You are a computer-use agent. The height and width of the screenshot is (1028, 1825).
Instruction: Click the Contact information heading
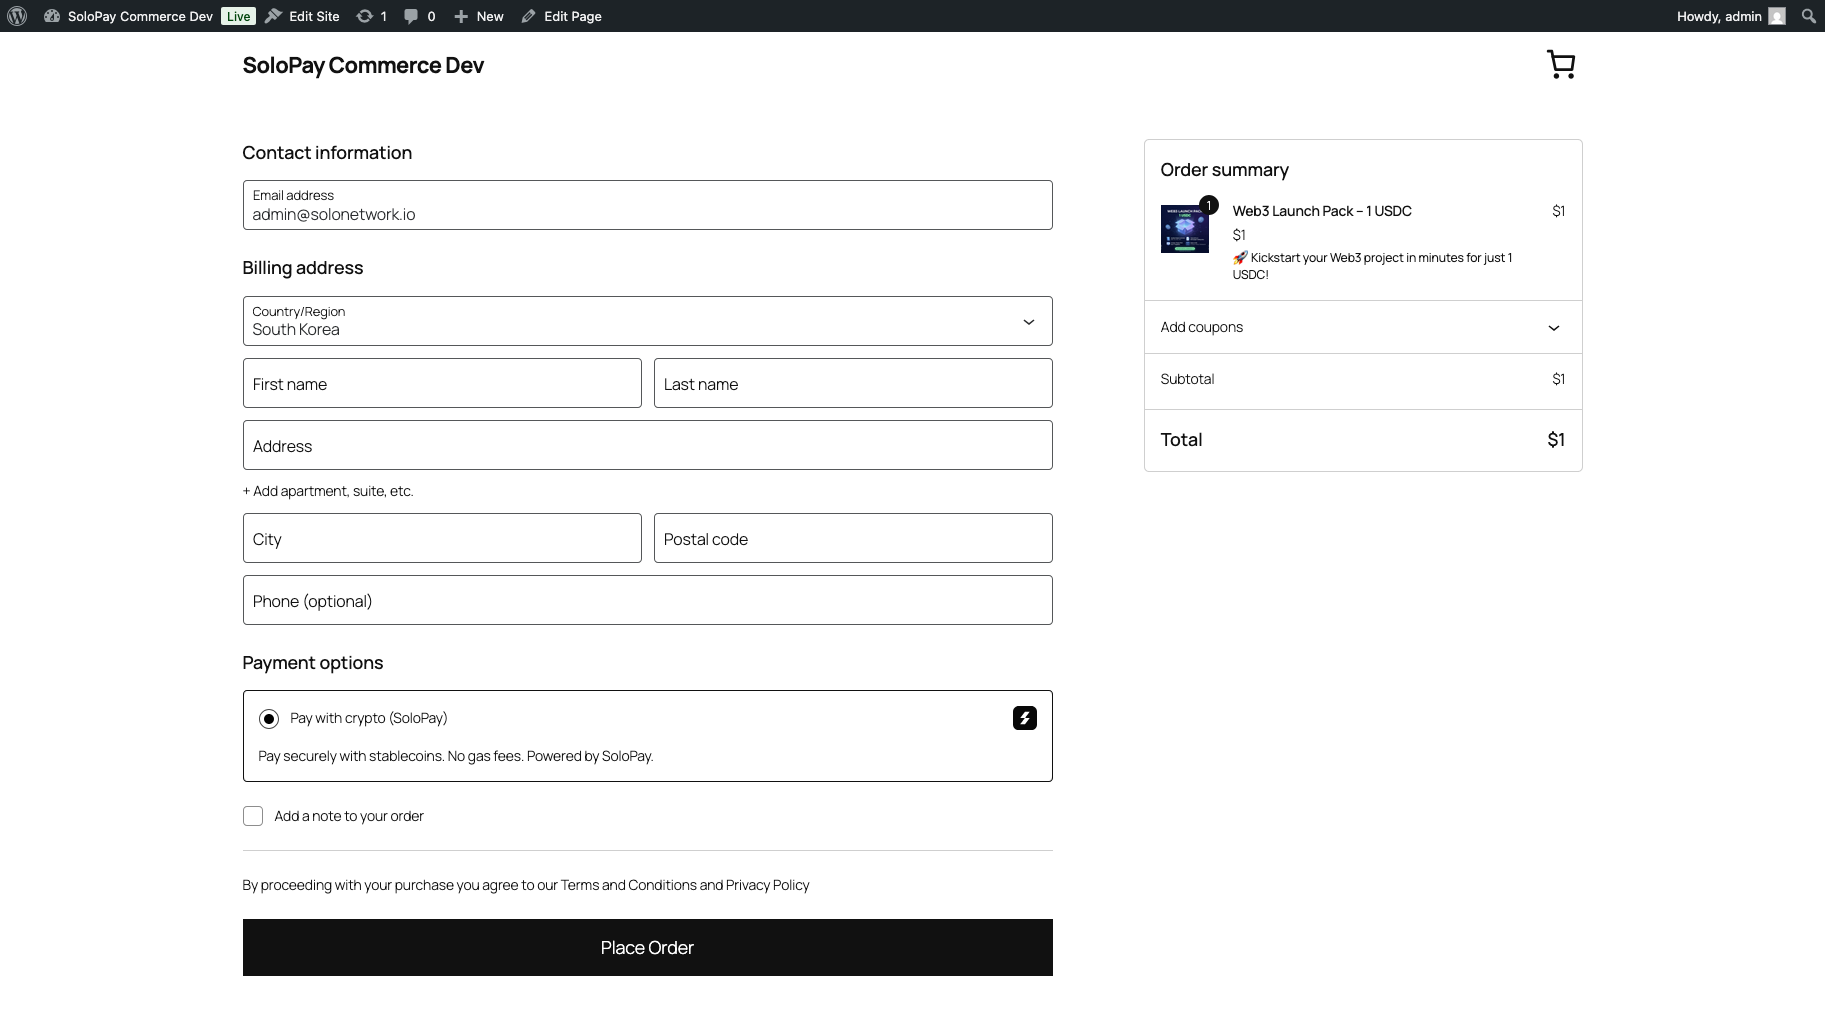click(327, 153)
